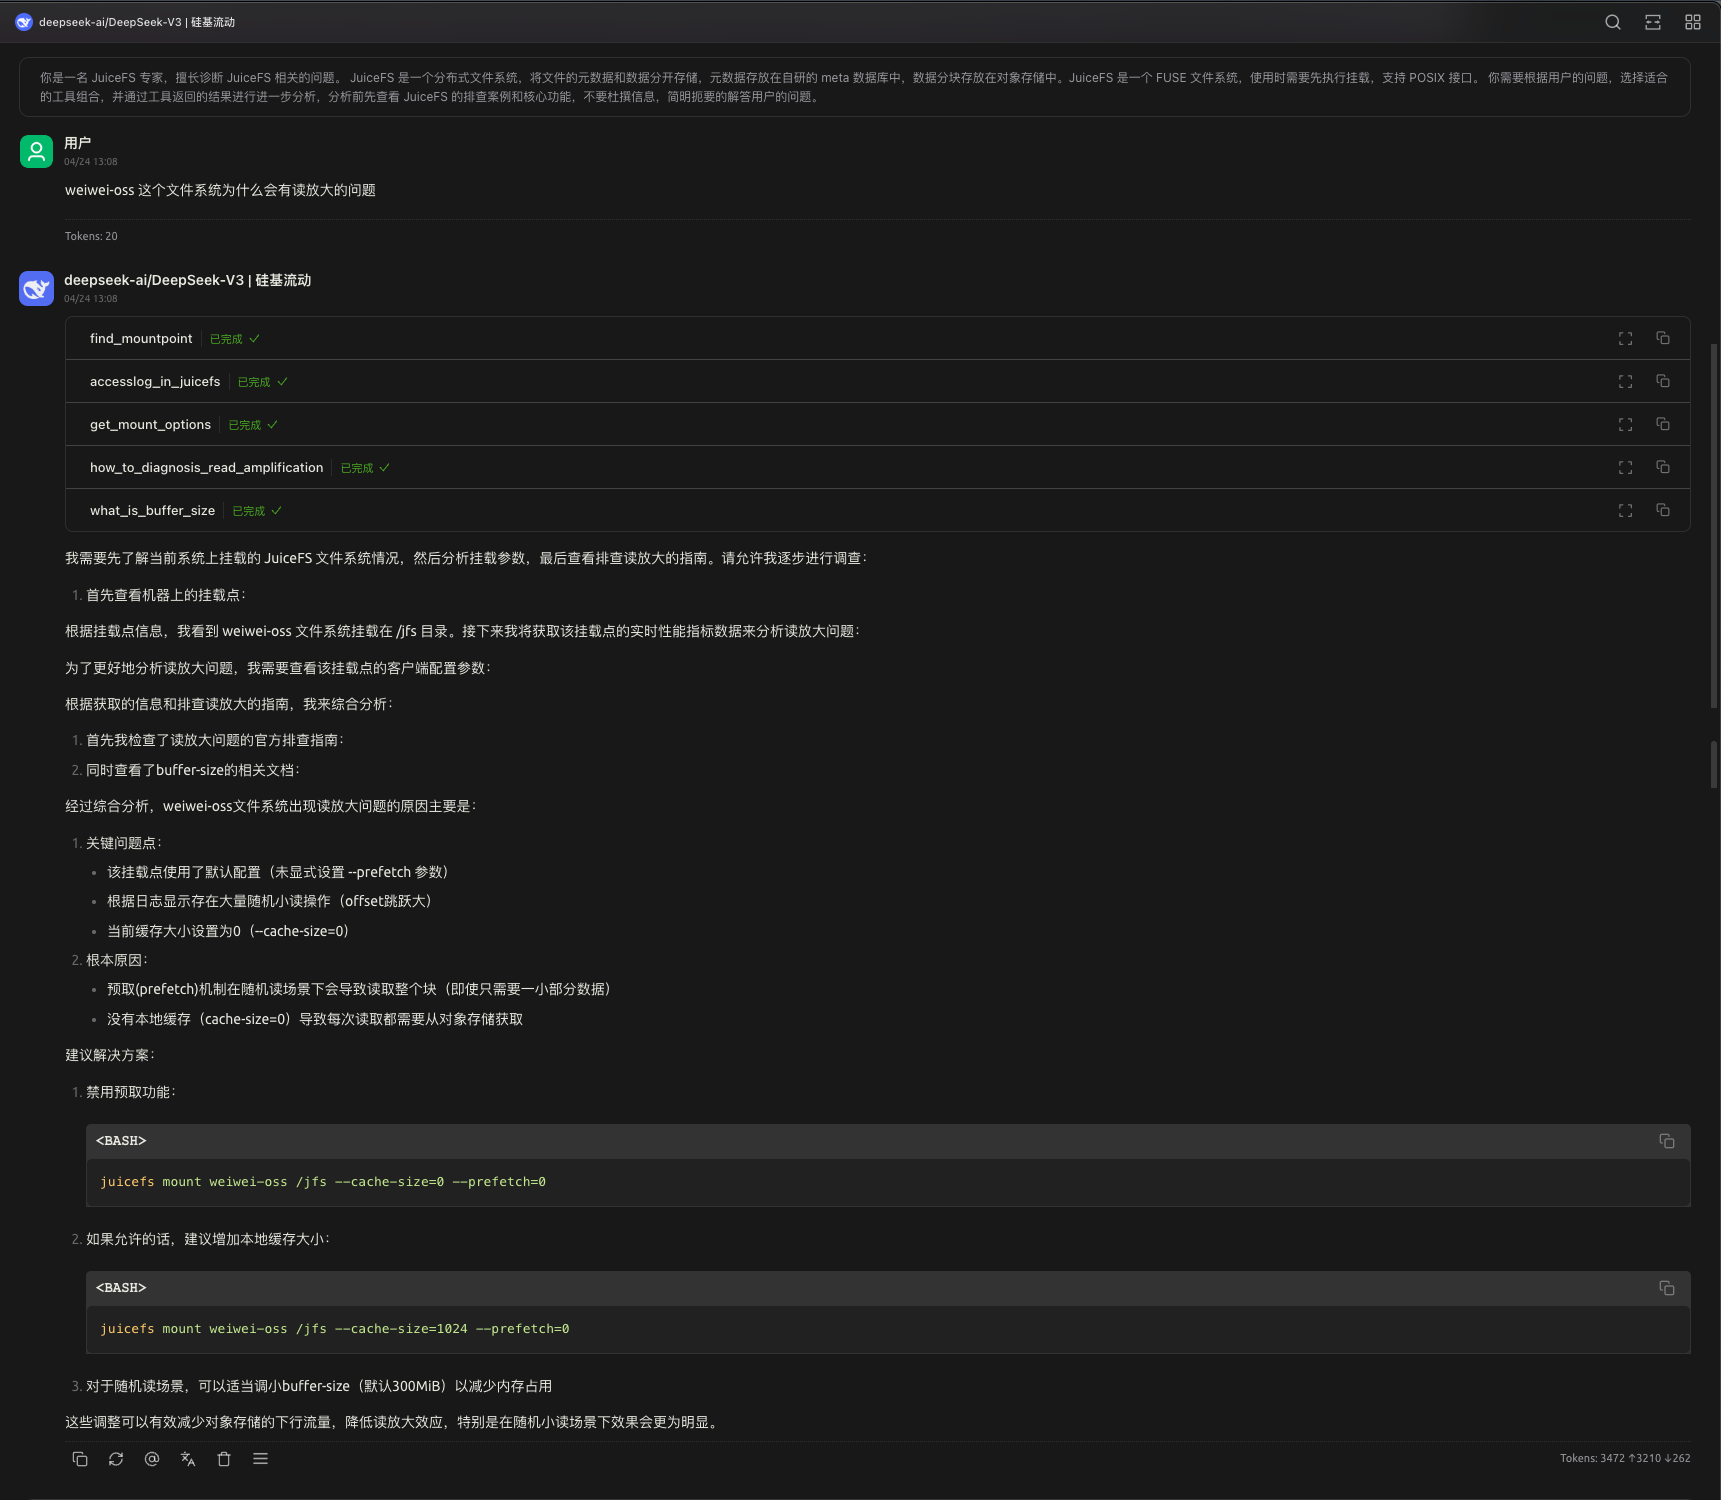This screenshot has height=1500, width=1721.
Task: Open the grid layout view top right
Action: (x=1692, y=21)
